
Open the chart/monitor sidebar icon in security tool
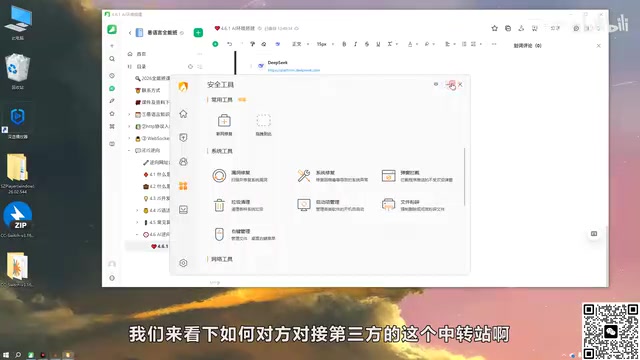[183, 210]
